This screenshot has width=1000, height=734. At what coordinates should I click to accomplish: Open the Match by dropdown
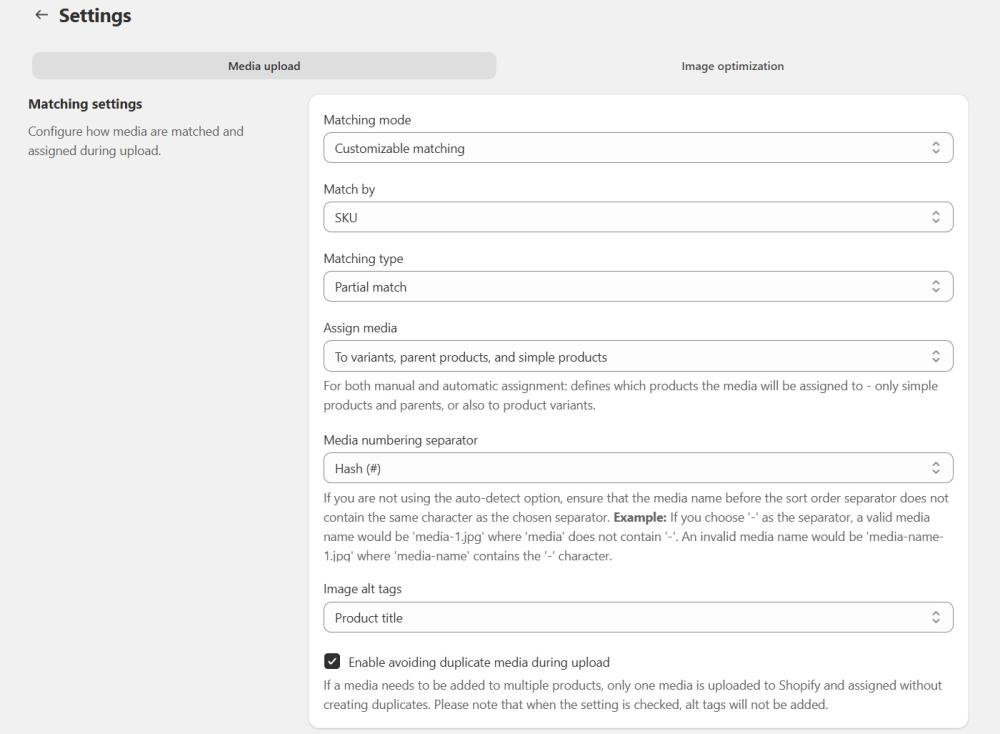point(638,216)
